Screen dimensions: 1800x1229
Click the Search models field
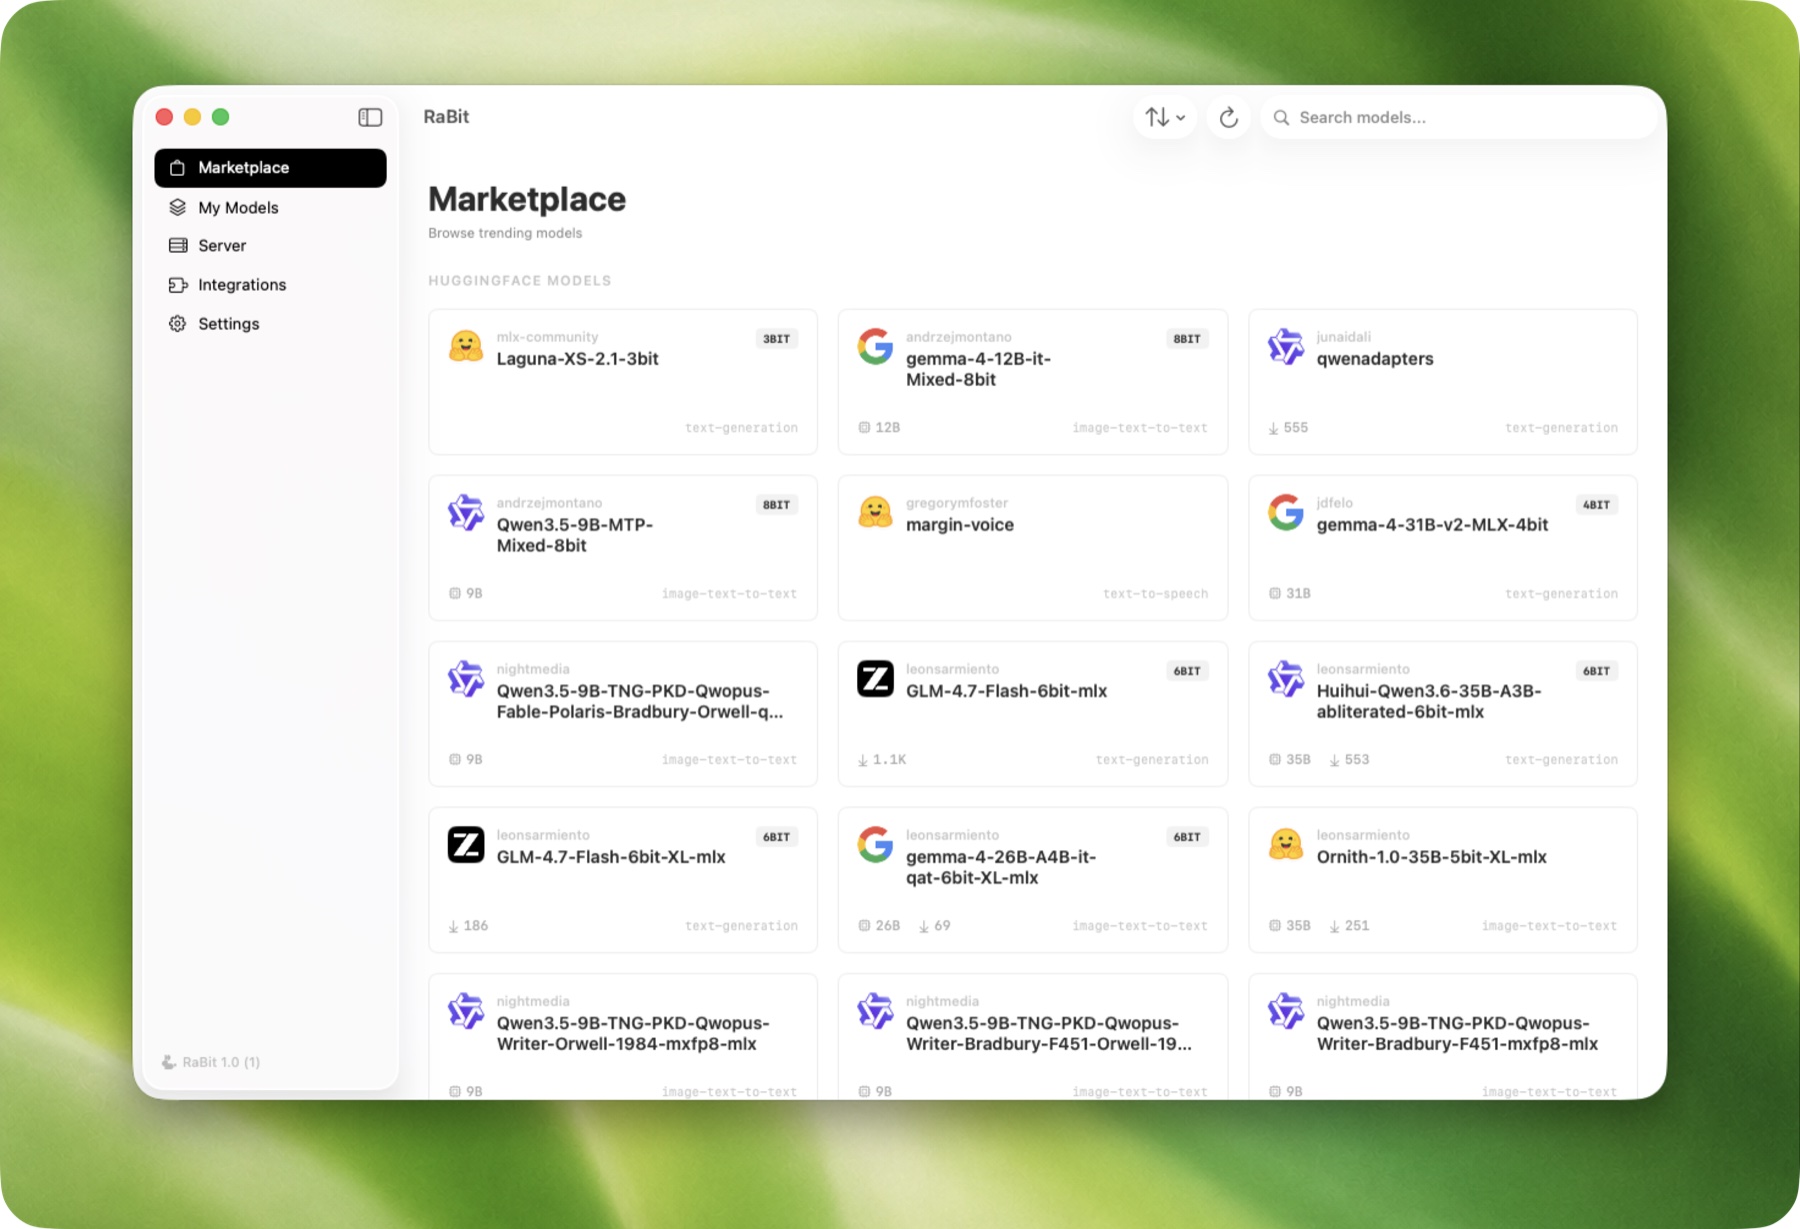1459,118
